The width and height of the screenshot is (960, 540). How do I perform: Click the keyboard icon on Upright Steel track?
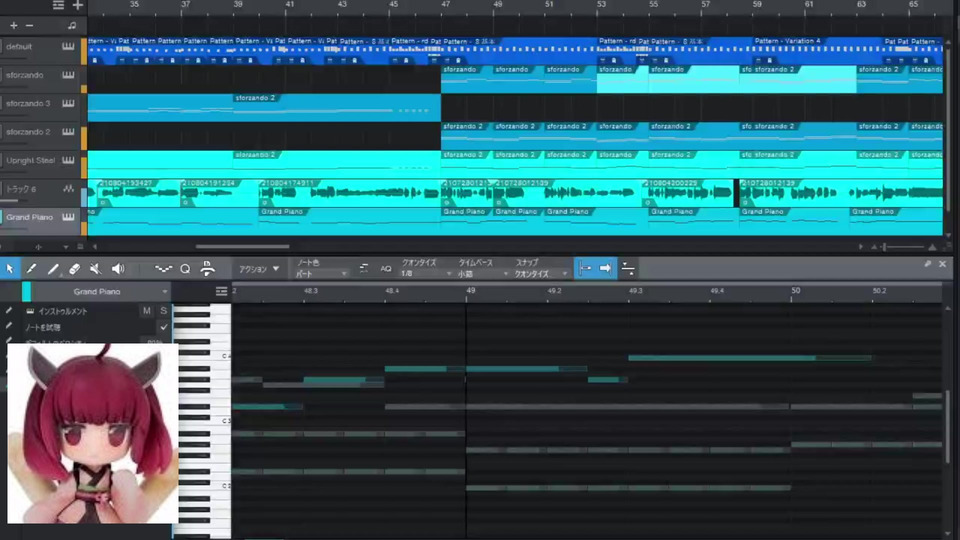click(x=68, y=160)
